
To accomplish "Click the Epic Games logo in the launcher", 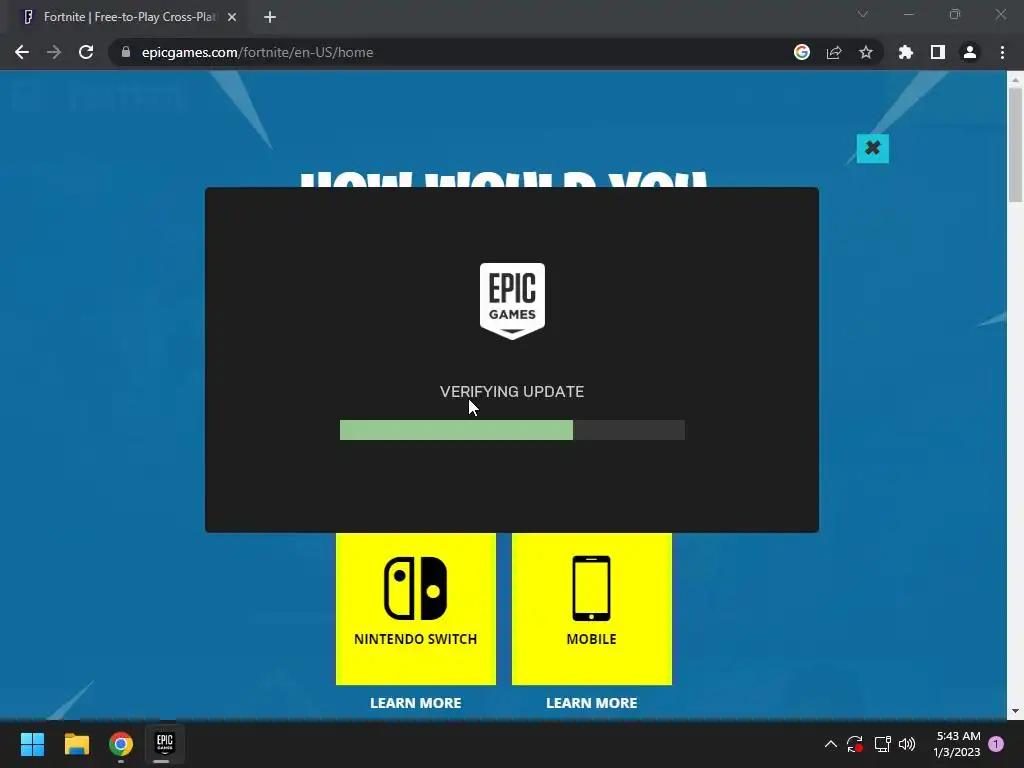I will (x=512, y=301).
